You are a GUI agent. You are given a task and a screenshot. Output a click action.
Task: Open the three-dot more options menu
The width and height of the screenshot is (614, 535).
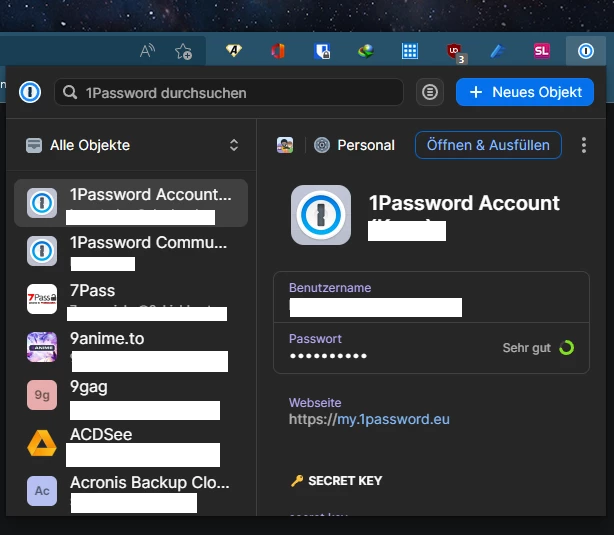point(583,145)
